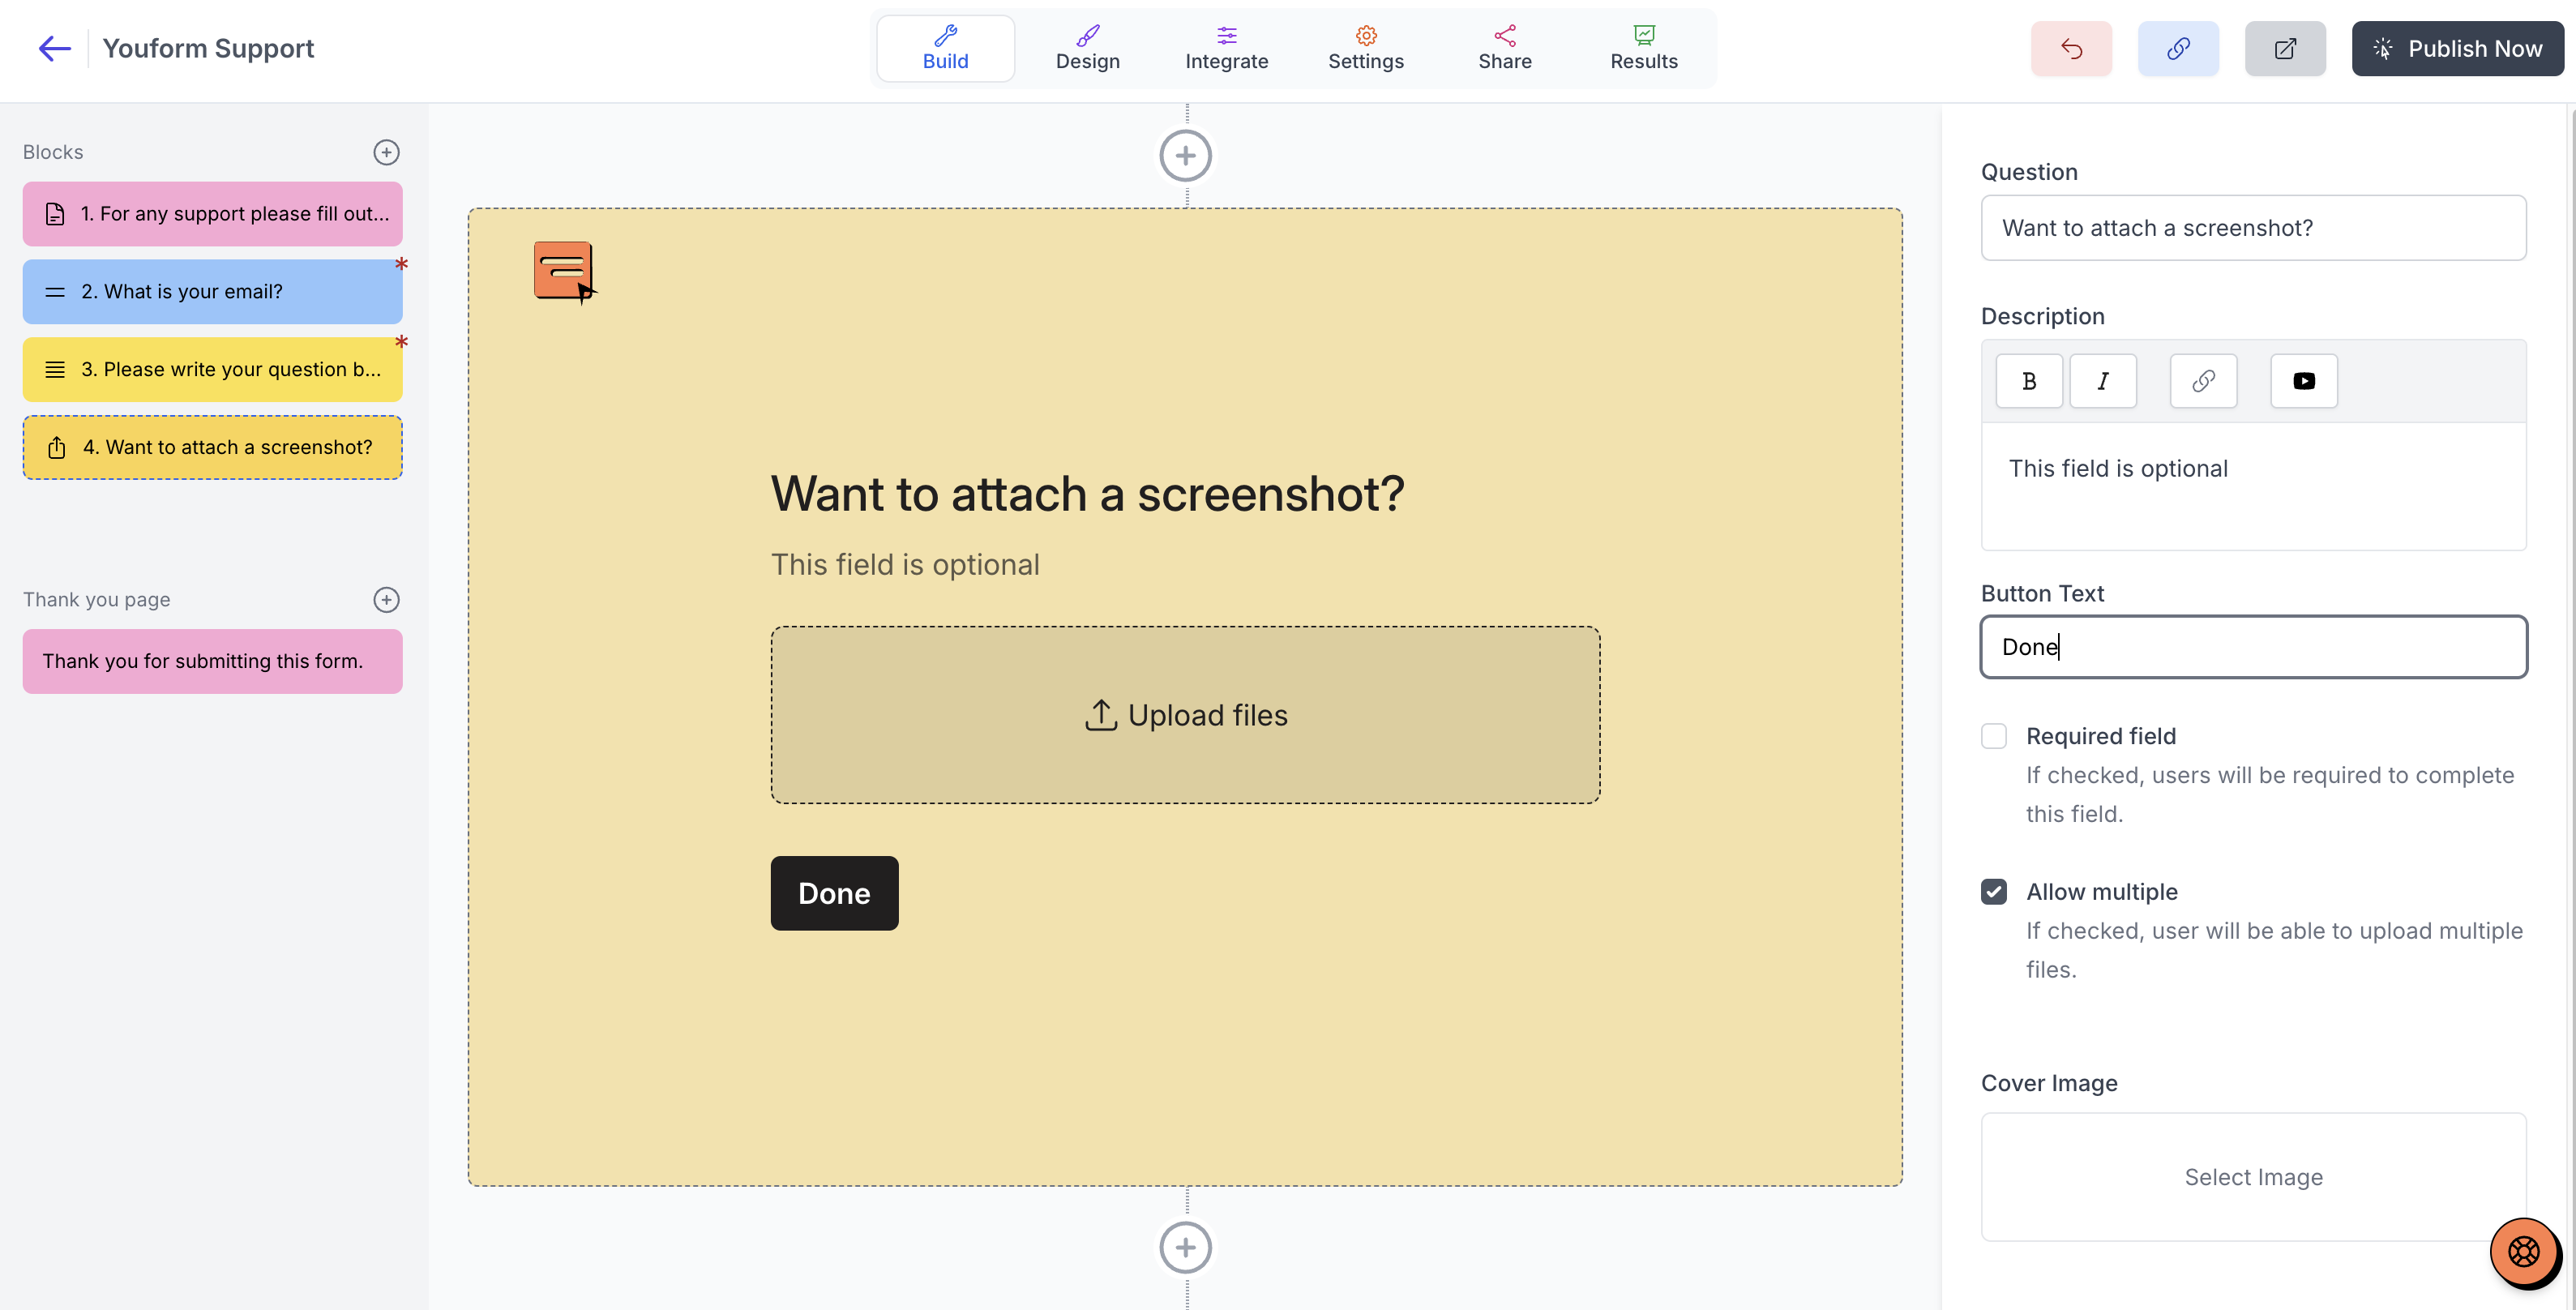Select block 1 For any support
The width and height of the screenshot is (2576, 1310).
click(x=212, y=213)
